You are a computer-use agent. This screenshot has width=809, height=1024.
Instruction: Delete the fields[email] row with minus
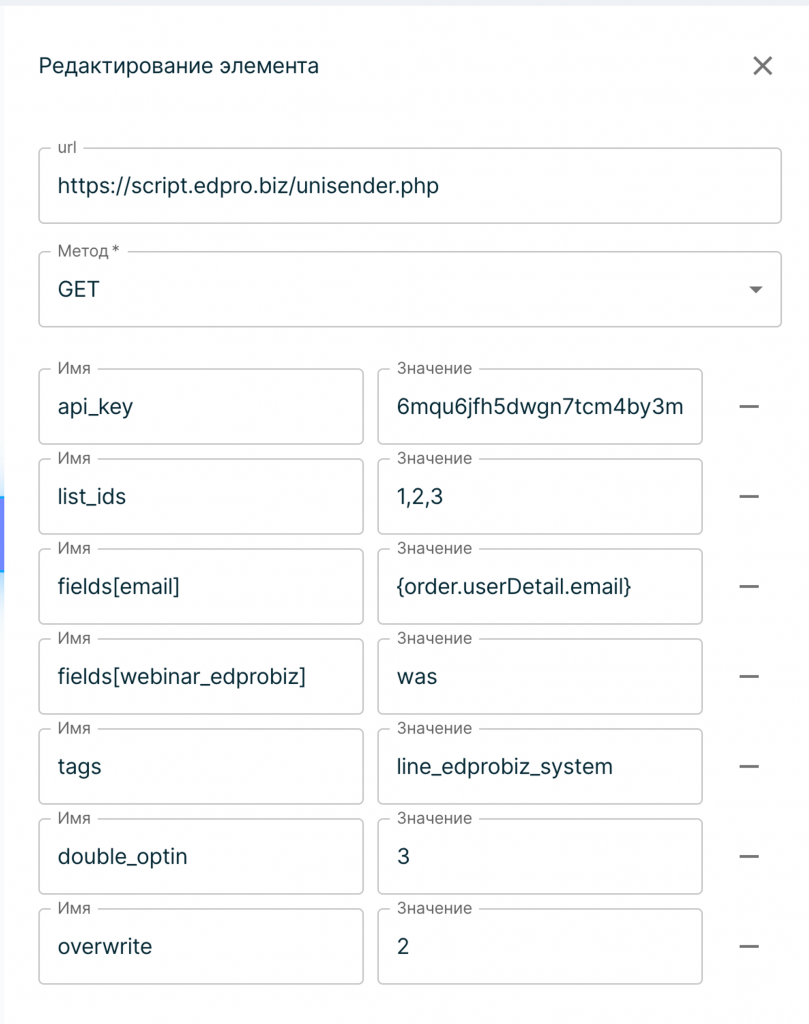pyautogui.click(x=749, y=586)
